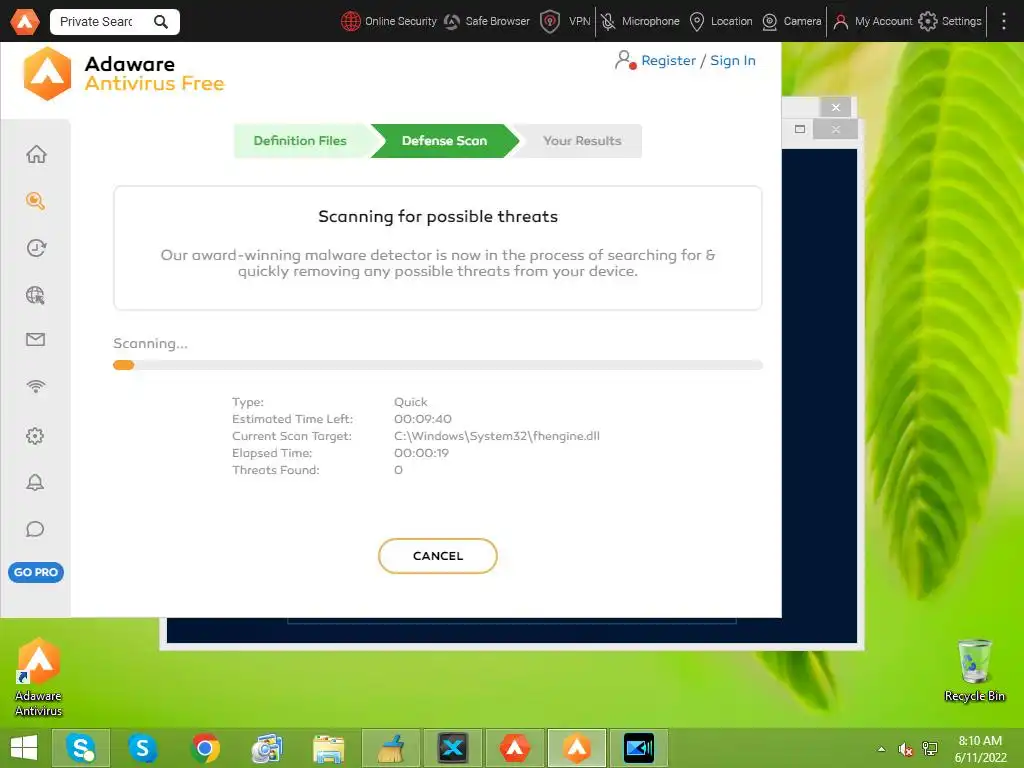Open CCleaner broom icon in taskbar
This screenshot has height=768, width=1024.
coord(391,748)
